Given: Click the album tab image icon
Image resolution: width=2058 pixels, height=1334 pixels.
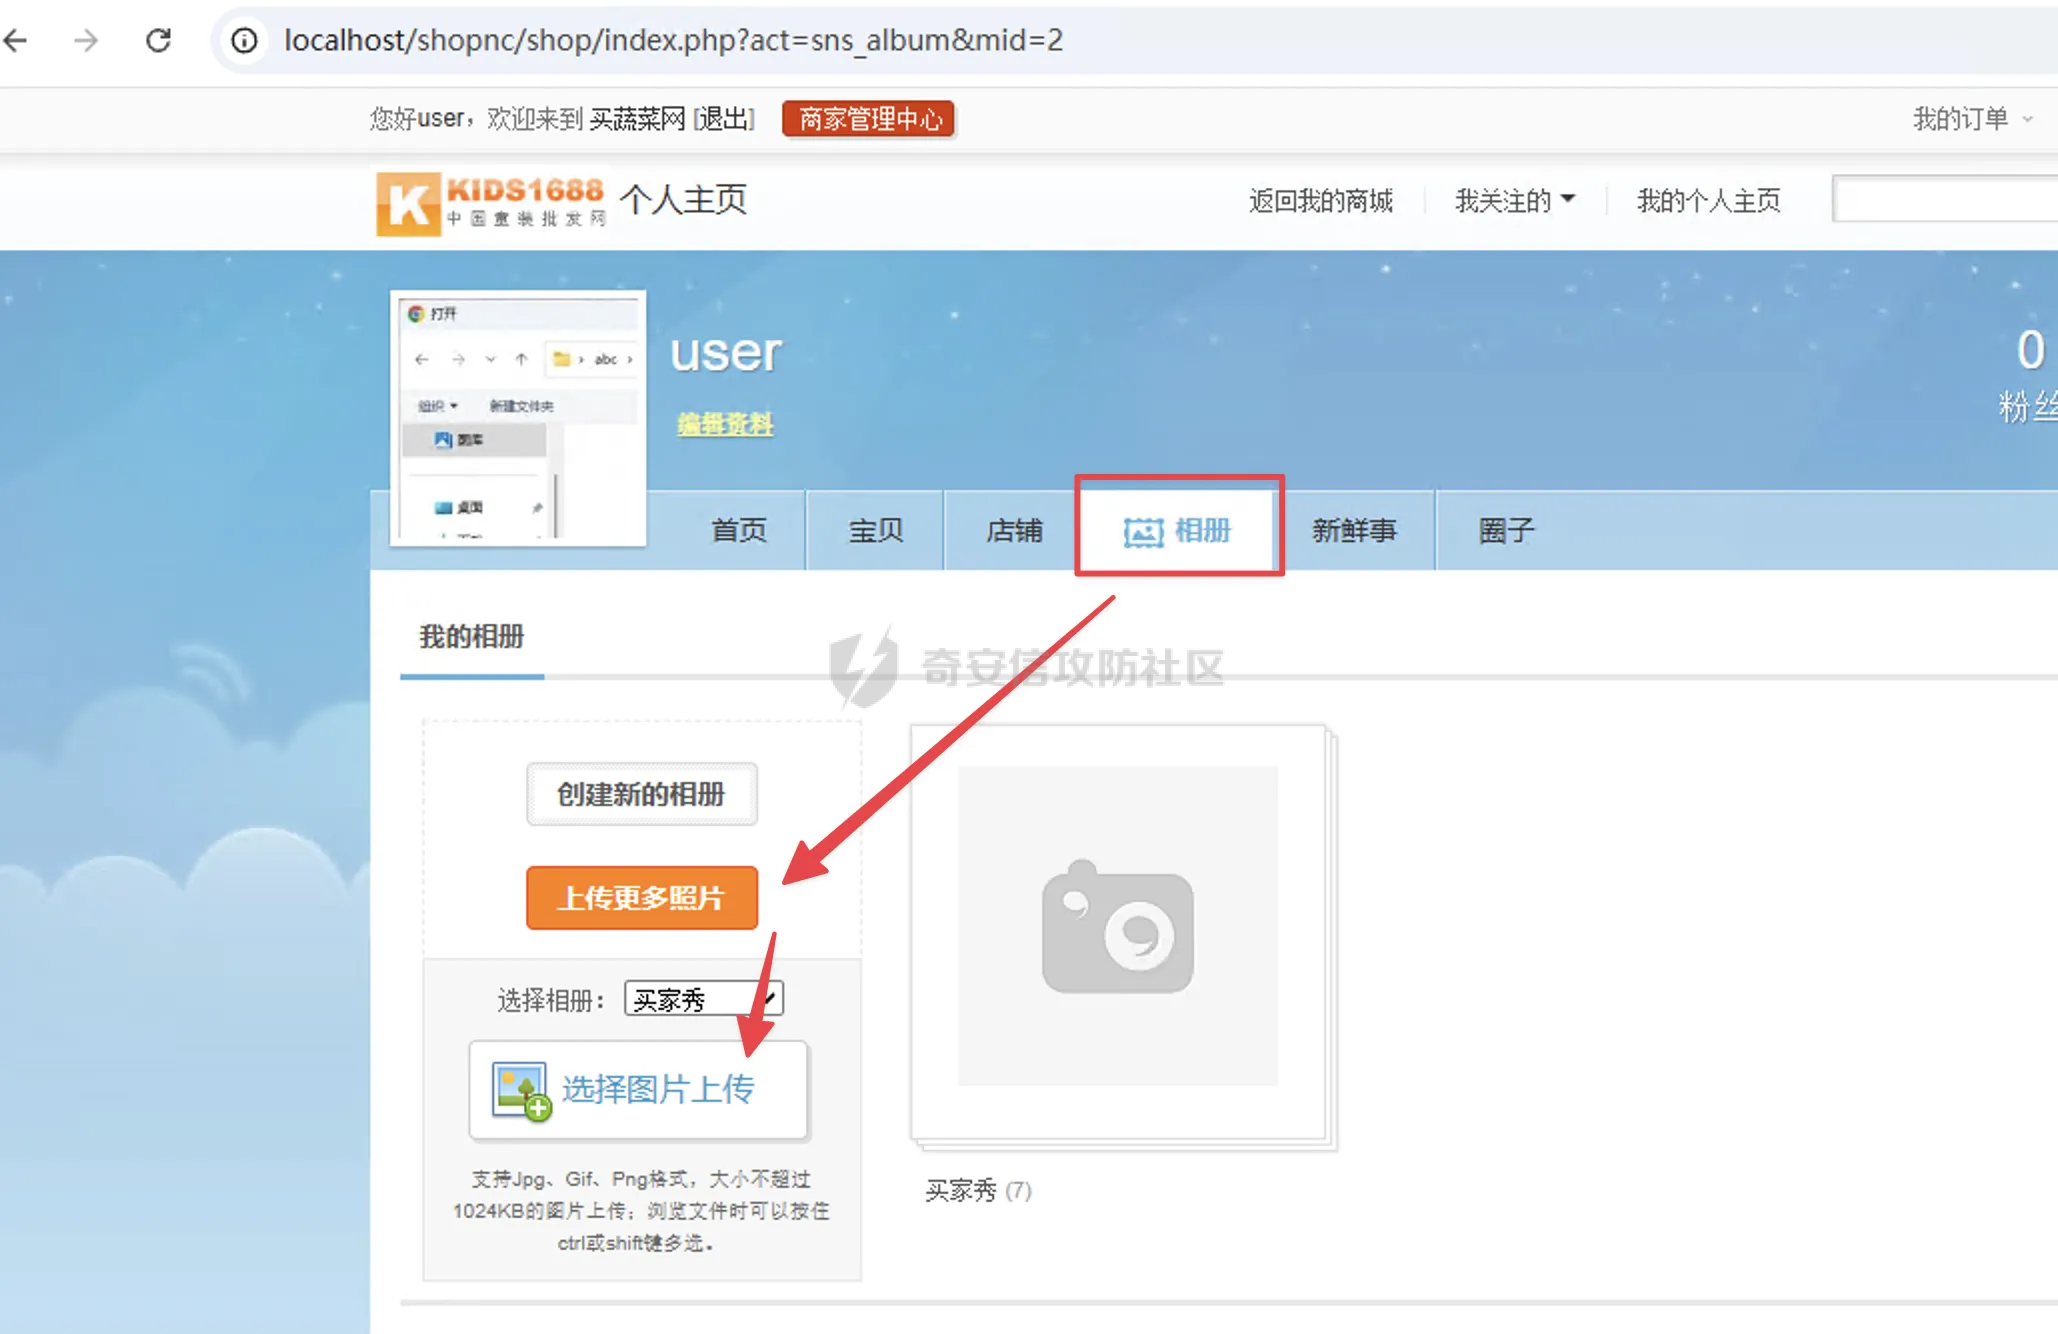Looking at the screenshot, I should coord(1143,531).
